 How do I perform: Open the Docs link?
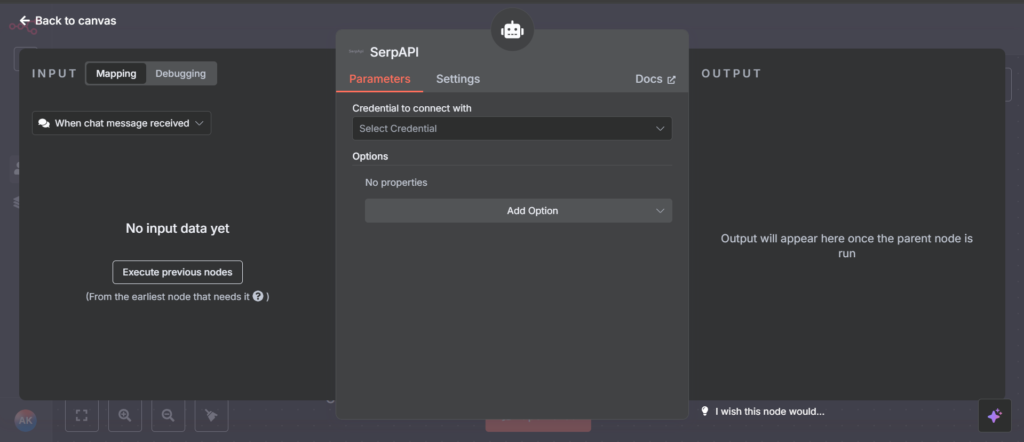click(x=655, y=79)
